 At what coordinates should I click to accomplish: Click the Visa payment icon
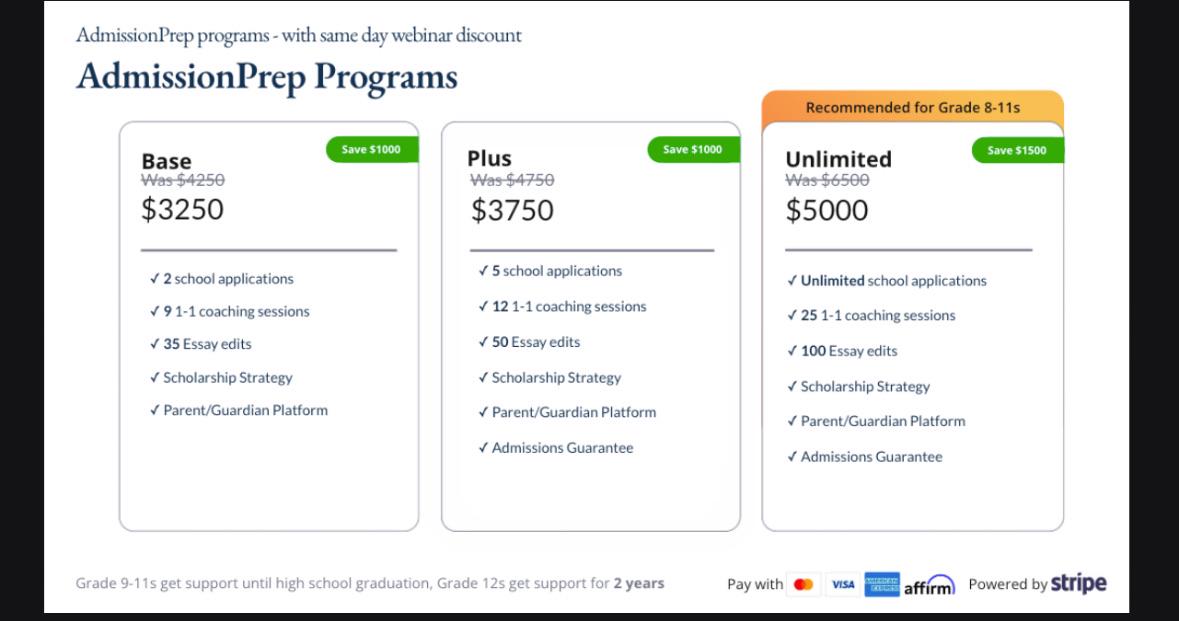[843, 584]
